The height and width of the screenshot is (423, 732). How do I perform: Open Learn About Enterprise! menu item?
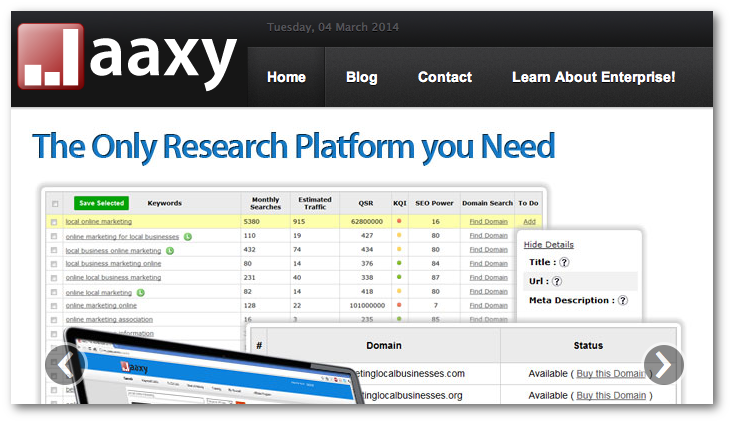(593, 77)
